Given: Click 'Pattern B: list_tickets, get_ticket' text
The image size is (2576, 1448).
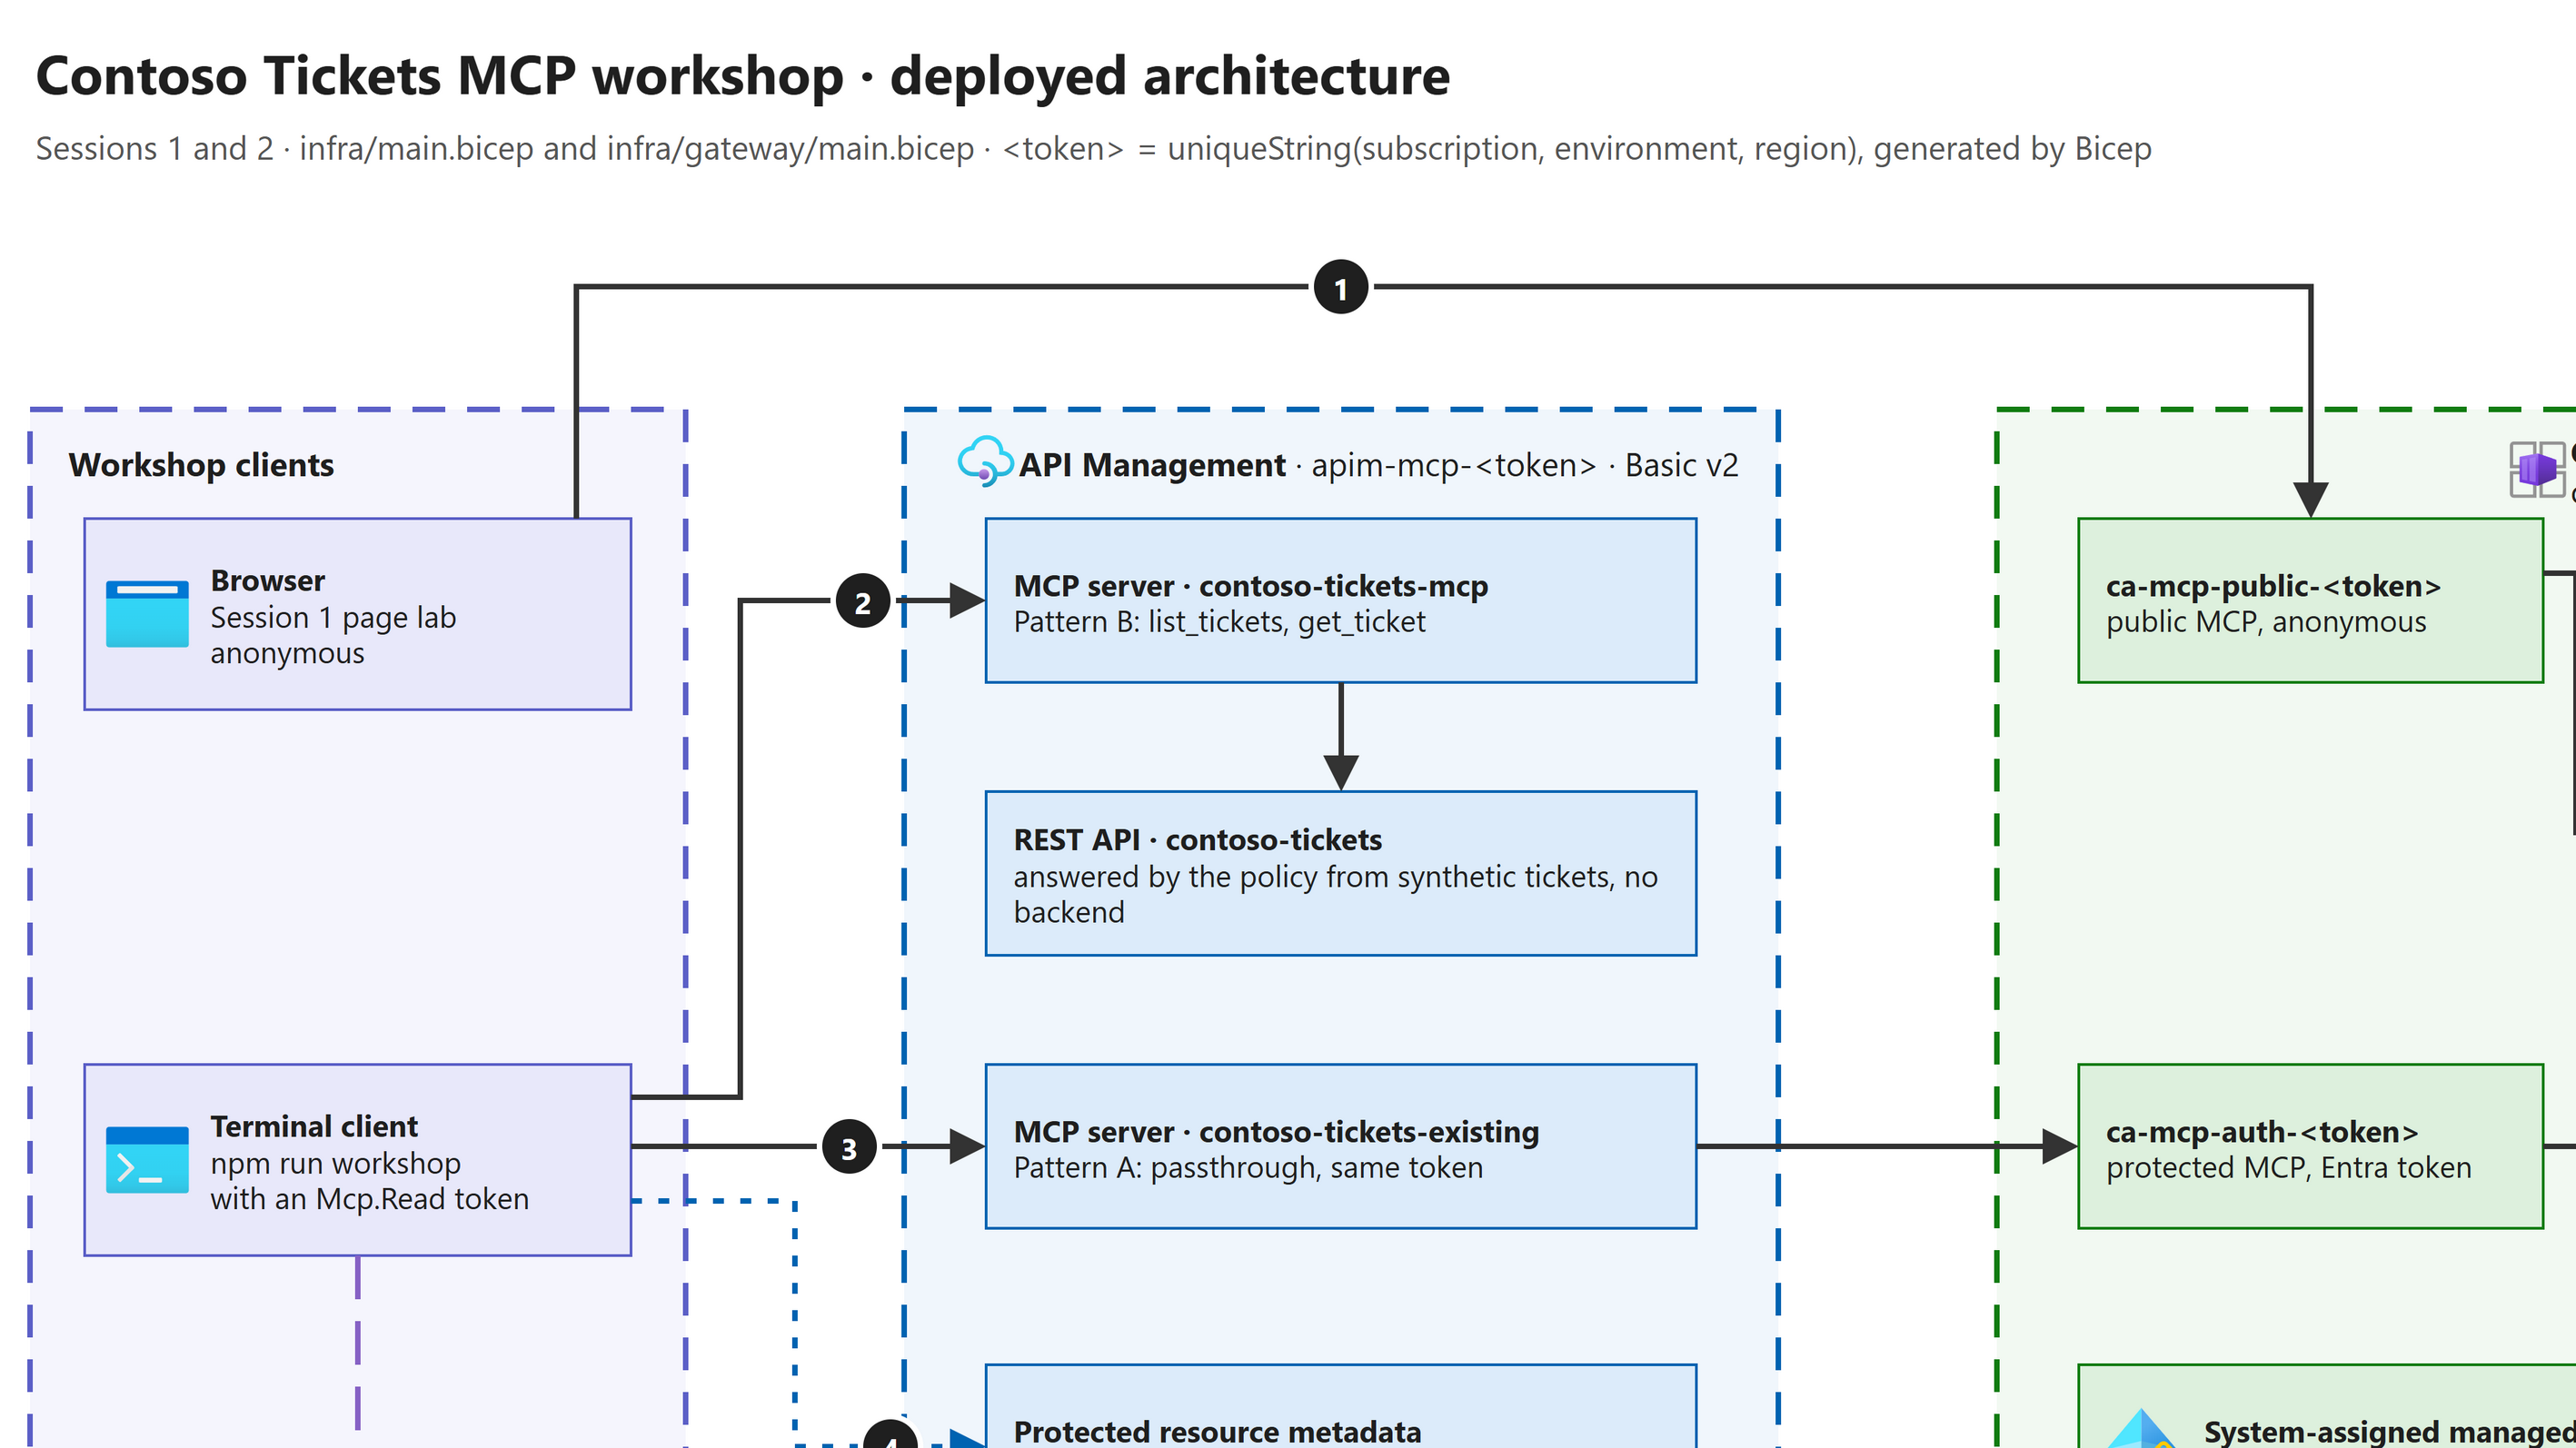Looking at the screenshot, I should (x=1219, y=622).
